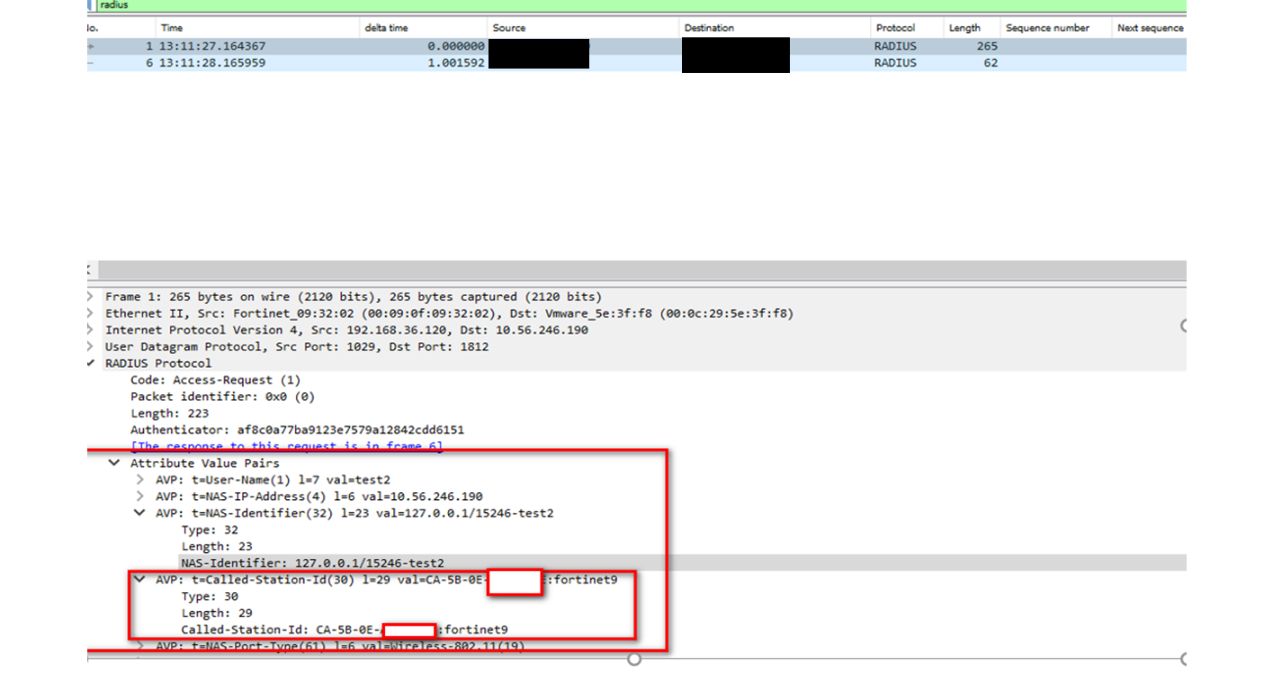Select the Authenticator field line

(296, 430)
